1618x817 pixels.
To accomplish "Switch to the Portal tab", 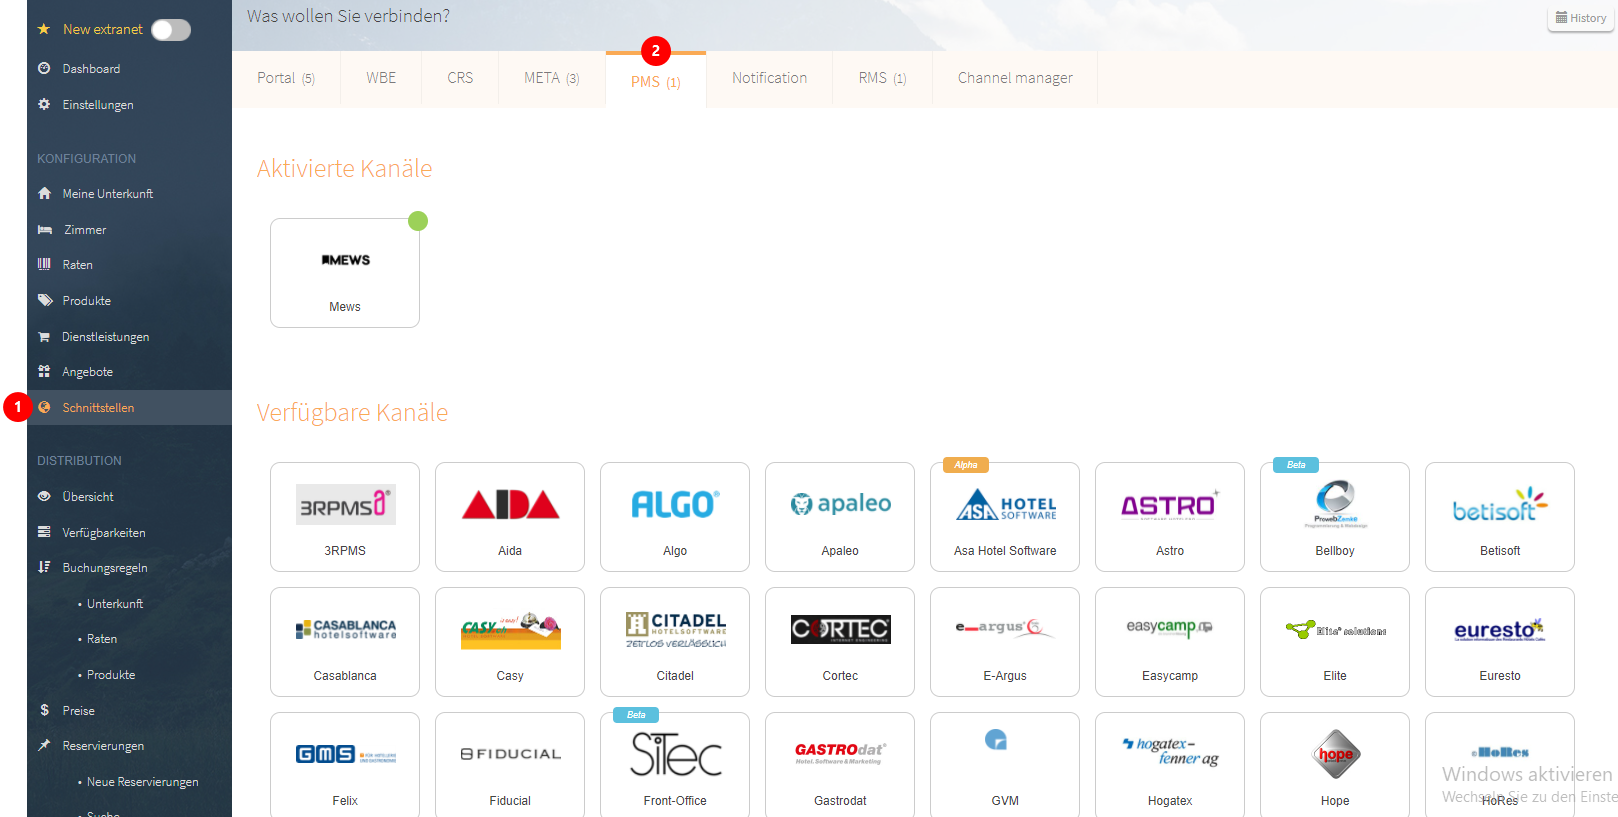I will (285, 78).
